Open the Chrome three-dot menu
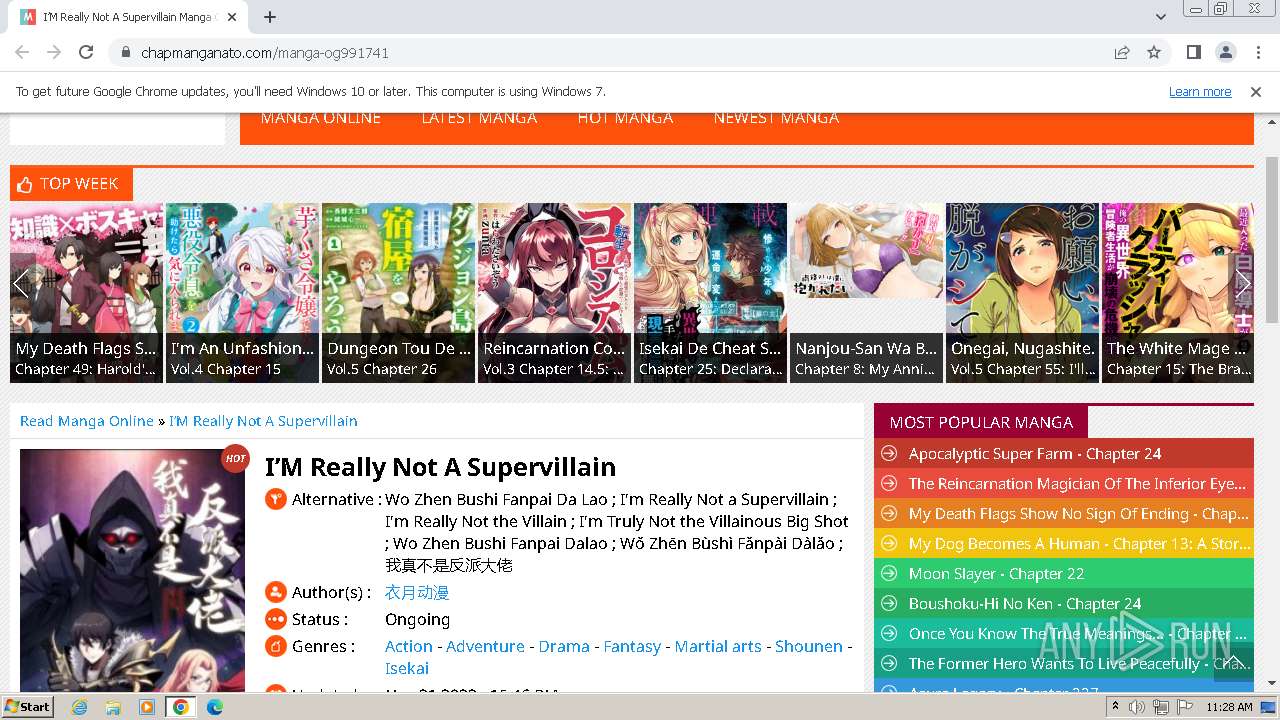The width and height of the screenshot is (1280, 720). click(1257, 52)
